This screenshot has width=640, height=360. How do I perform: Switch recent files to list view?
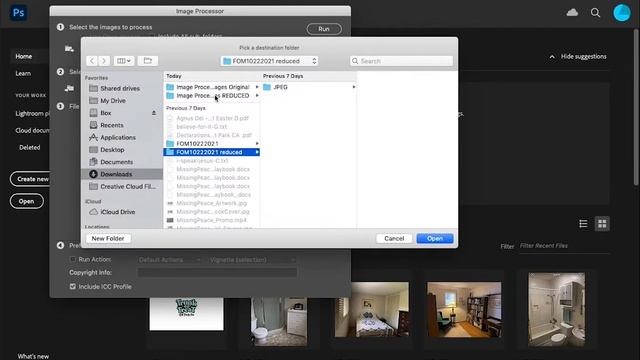tap(583, 224)
